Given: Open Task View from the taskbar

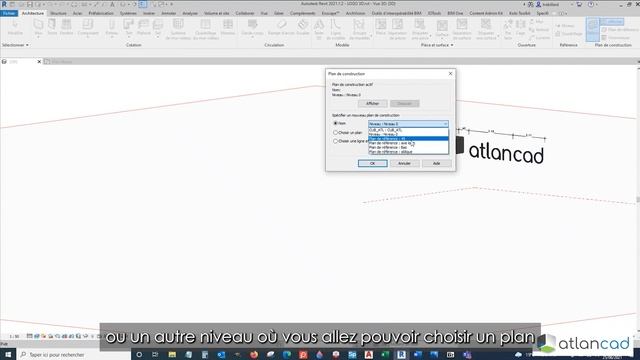Looking at the screenshot, I should tap(155, 355).
